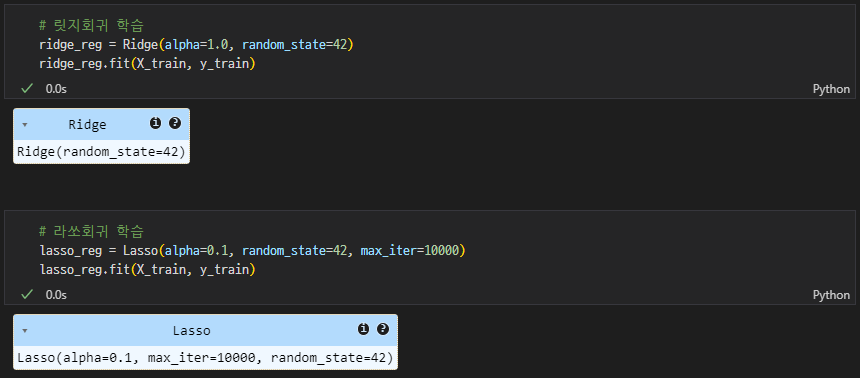Click max_iter=10000 in the Lasso code
Screen dimensions: 860x378
pyautogui.click(x=410, y=251)
